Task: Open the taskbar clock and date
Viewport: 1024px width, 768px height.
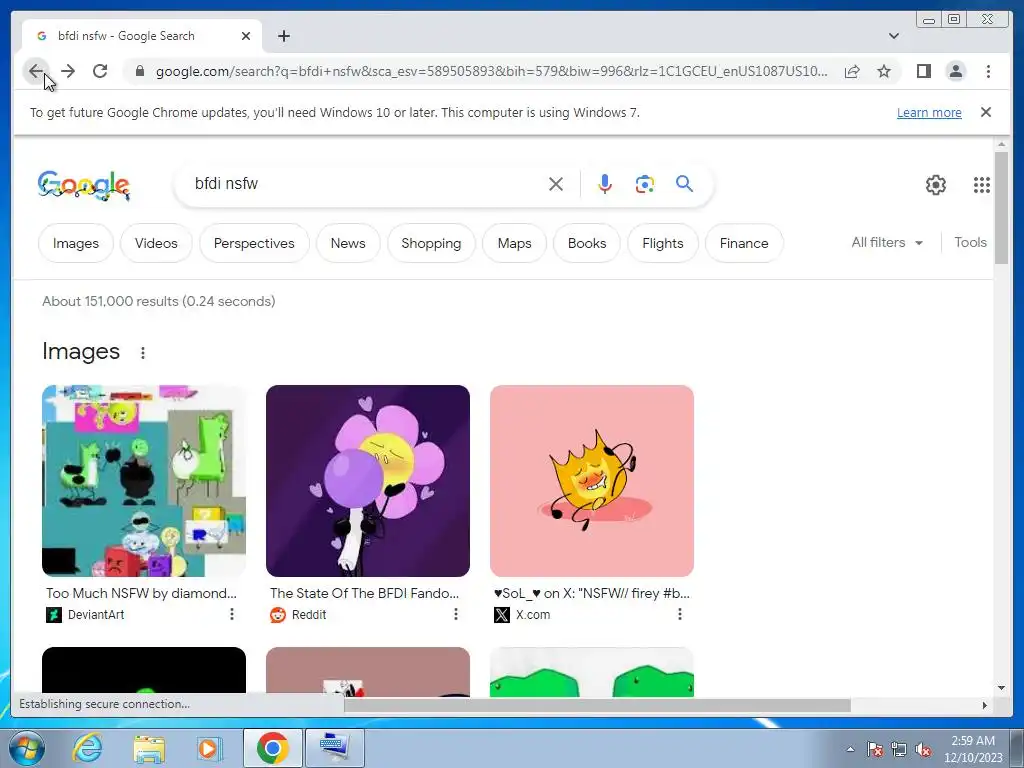Action: pyautogui.click(x=972, y=749)
